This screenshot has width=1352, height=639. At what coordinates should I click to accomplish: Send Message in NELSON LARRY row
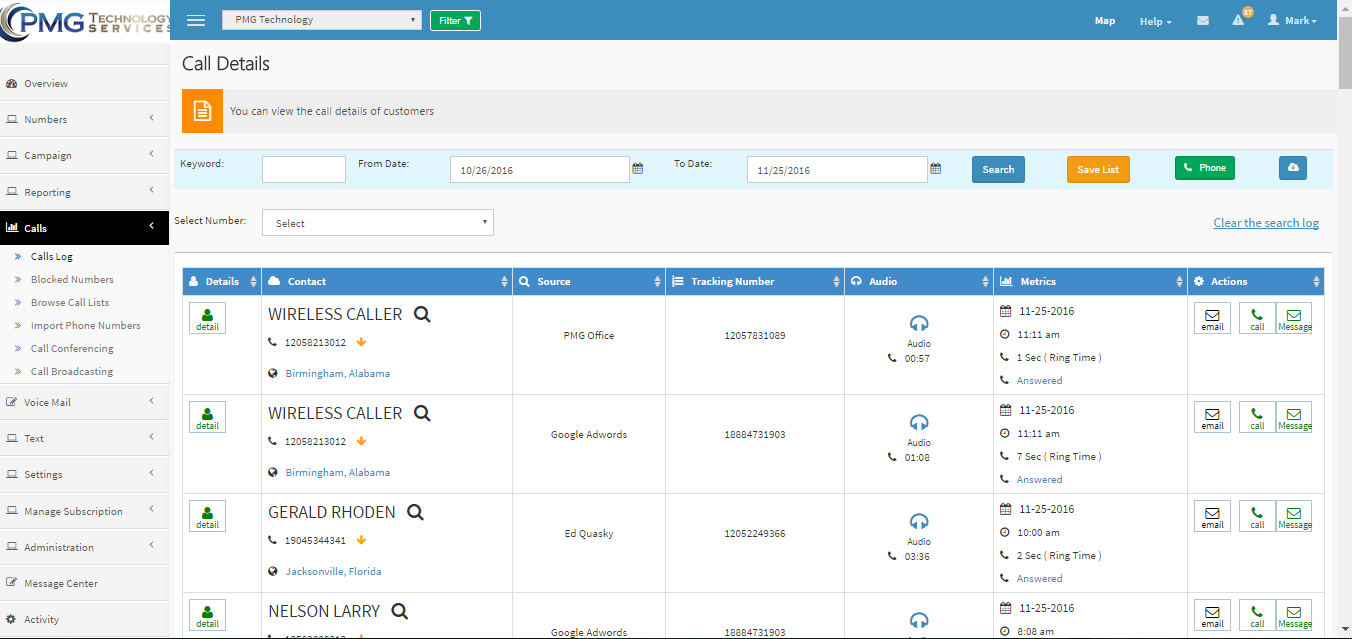tap(1294, 615)
